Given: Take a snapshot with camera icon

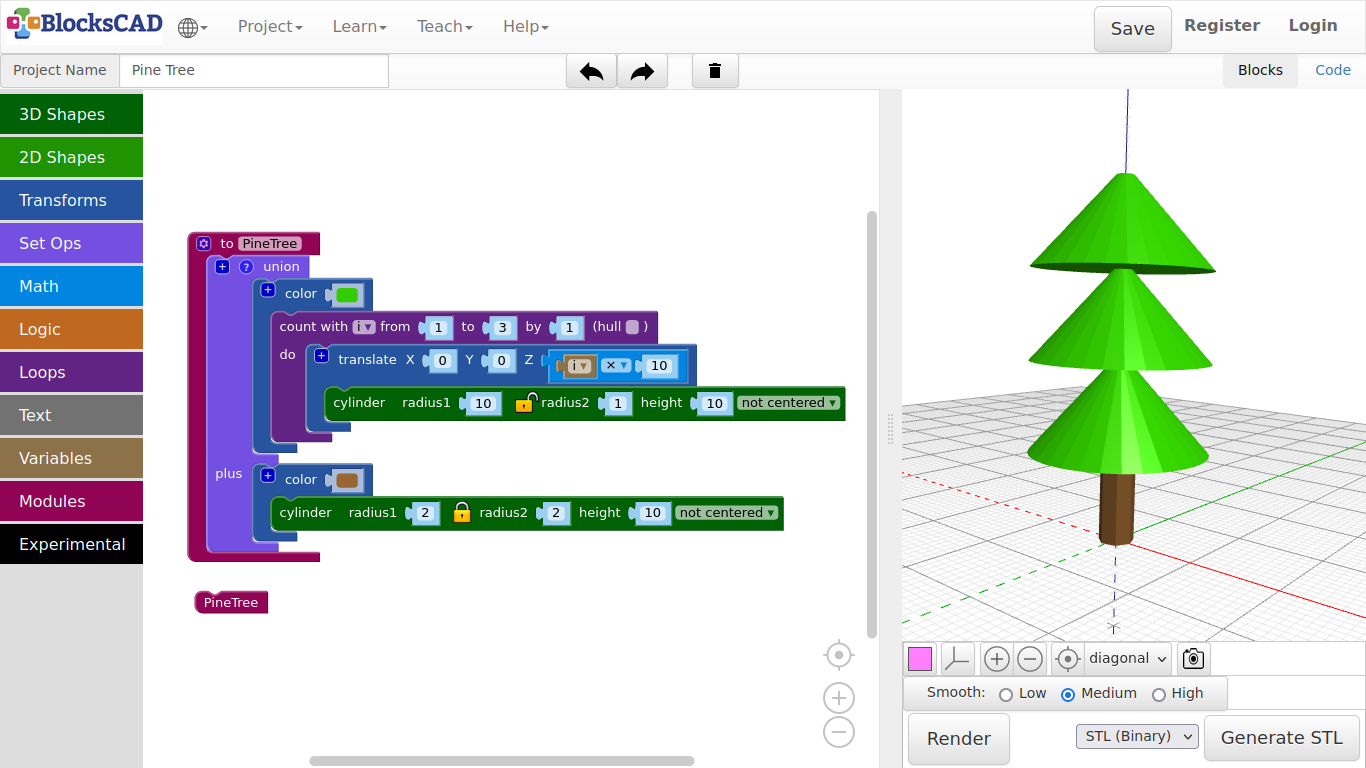Looking at the screenshot, I should tap(1193, 659).
